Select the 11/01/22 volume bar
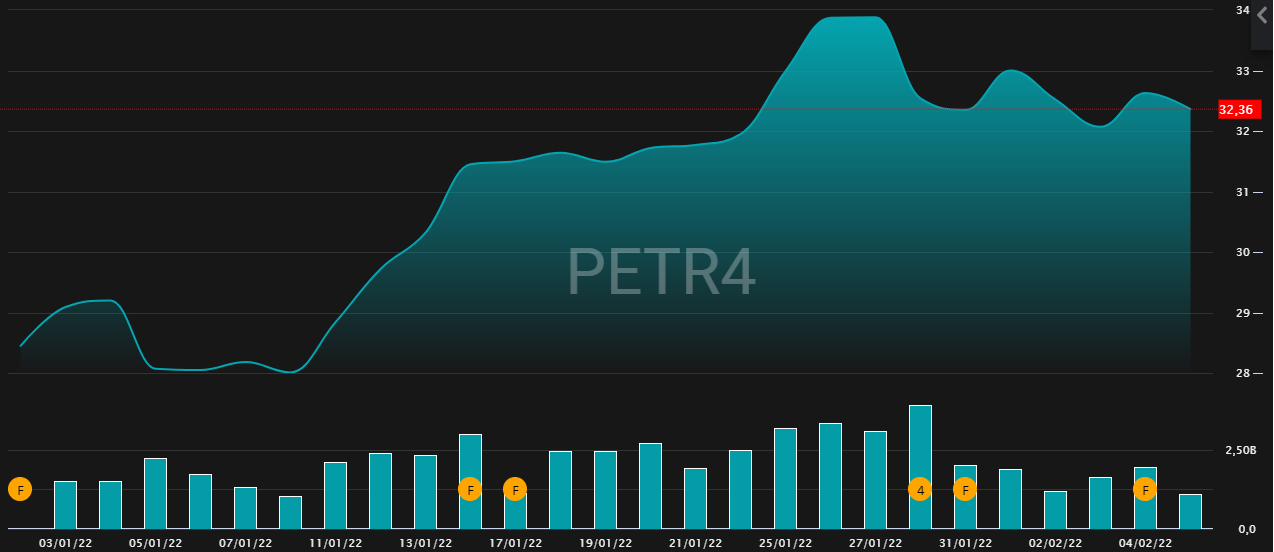Screen dimensions: 1274x552 (335, 495)
